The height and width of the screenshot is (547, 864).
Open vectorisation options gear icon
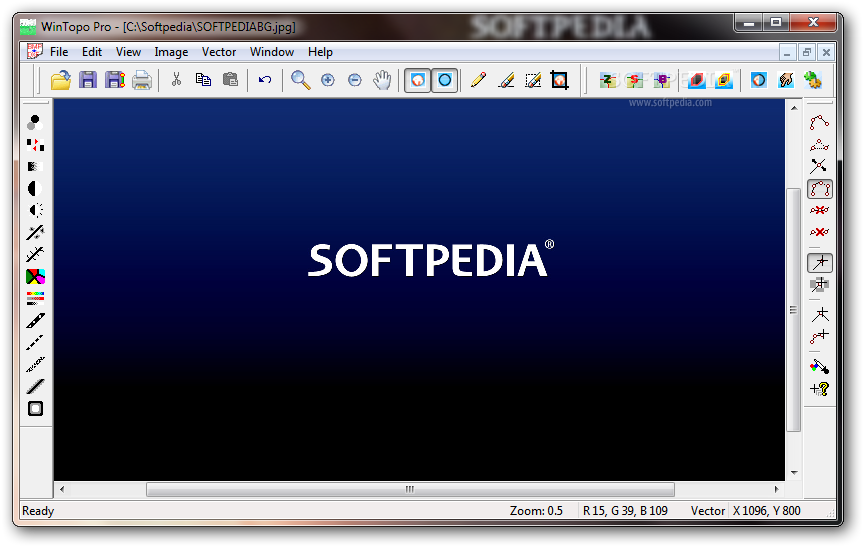(813, 80)
